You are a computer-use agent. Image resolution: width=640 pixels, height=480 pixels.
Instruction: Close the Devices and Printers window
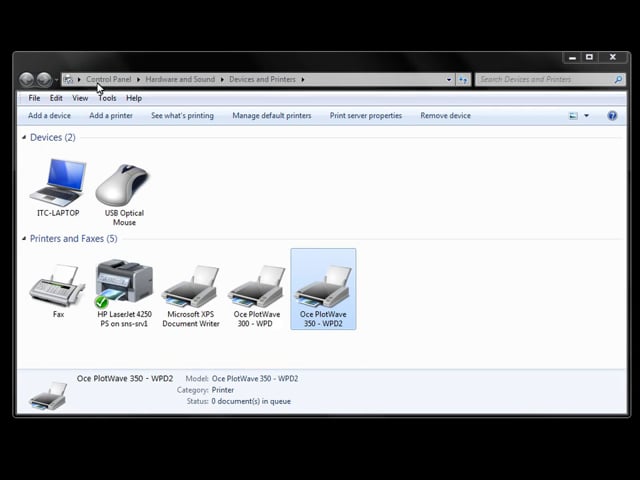tap(613, 58)
